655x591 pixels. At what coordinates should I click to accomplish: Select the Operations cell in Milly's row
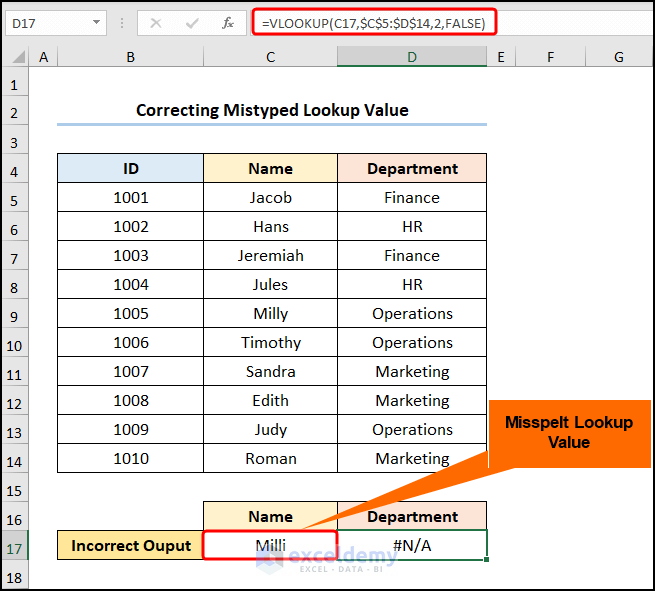(x=412, y=313)
